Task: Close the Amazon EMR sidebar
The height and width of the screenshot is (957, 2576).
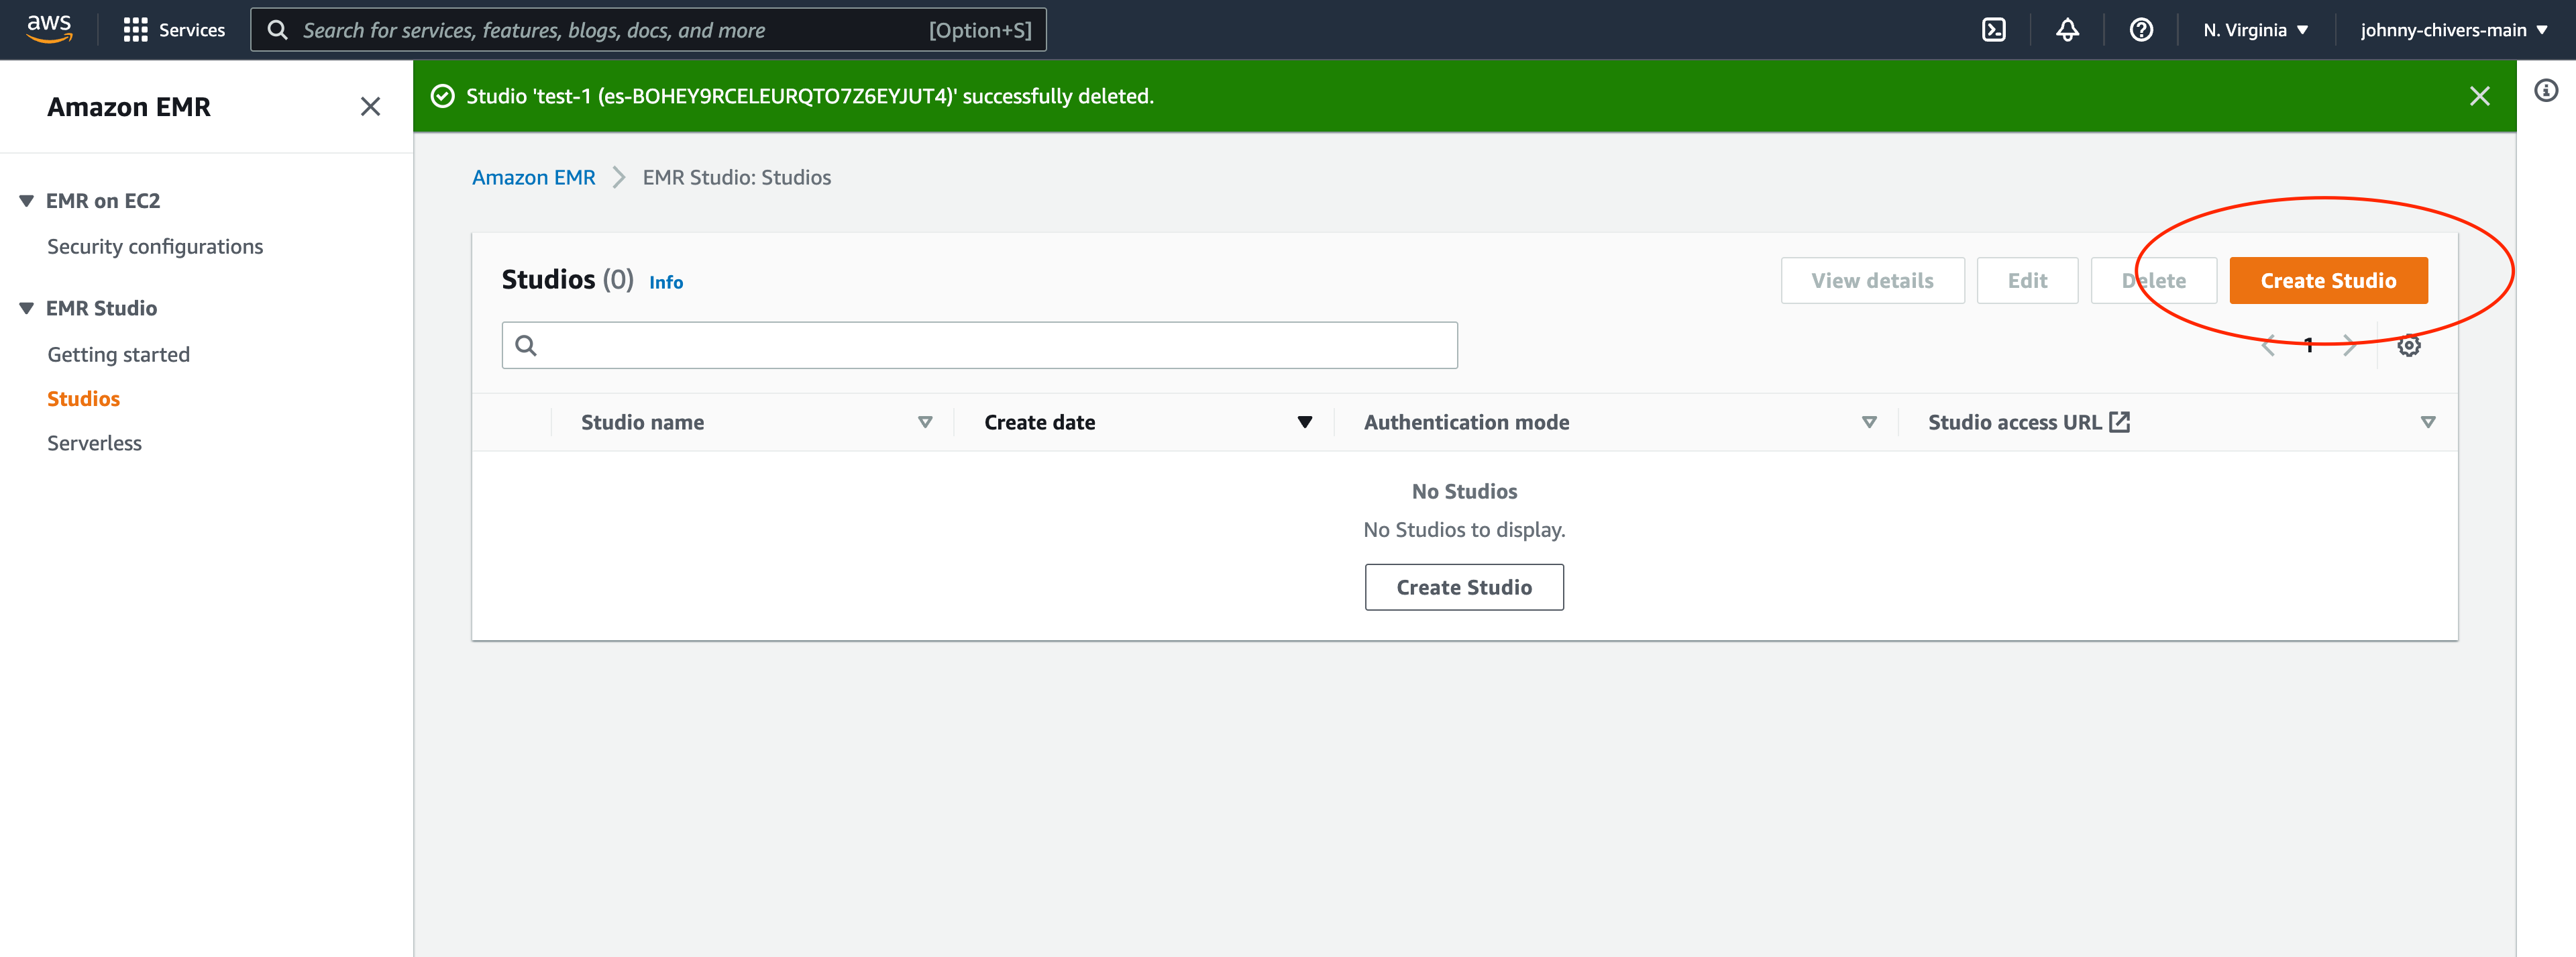Action: [x=370, y=107]
